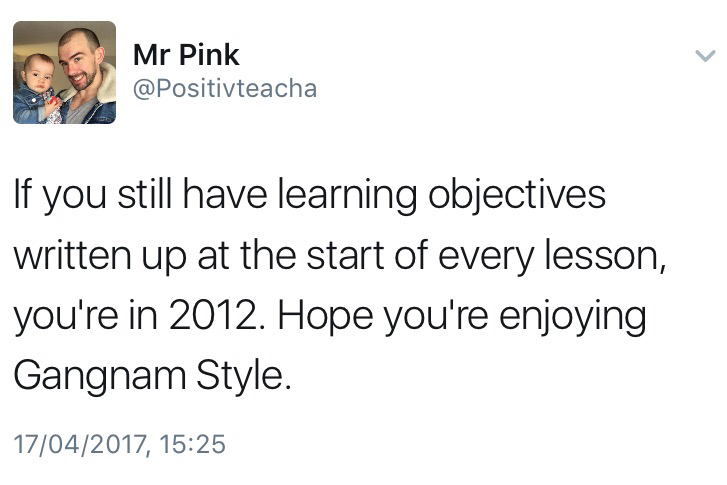Click the word "lesson" in the tweet

tap(611, 257)
